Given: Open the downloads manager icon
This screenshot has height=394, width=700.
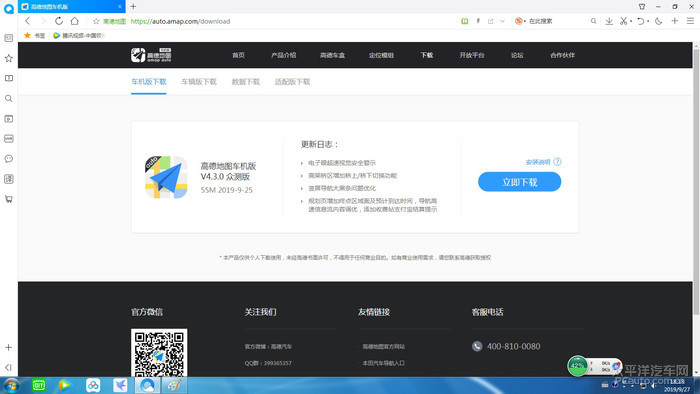Looking at the screenshot, I should pos(608,21).
